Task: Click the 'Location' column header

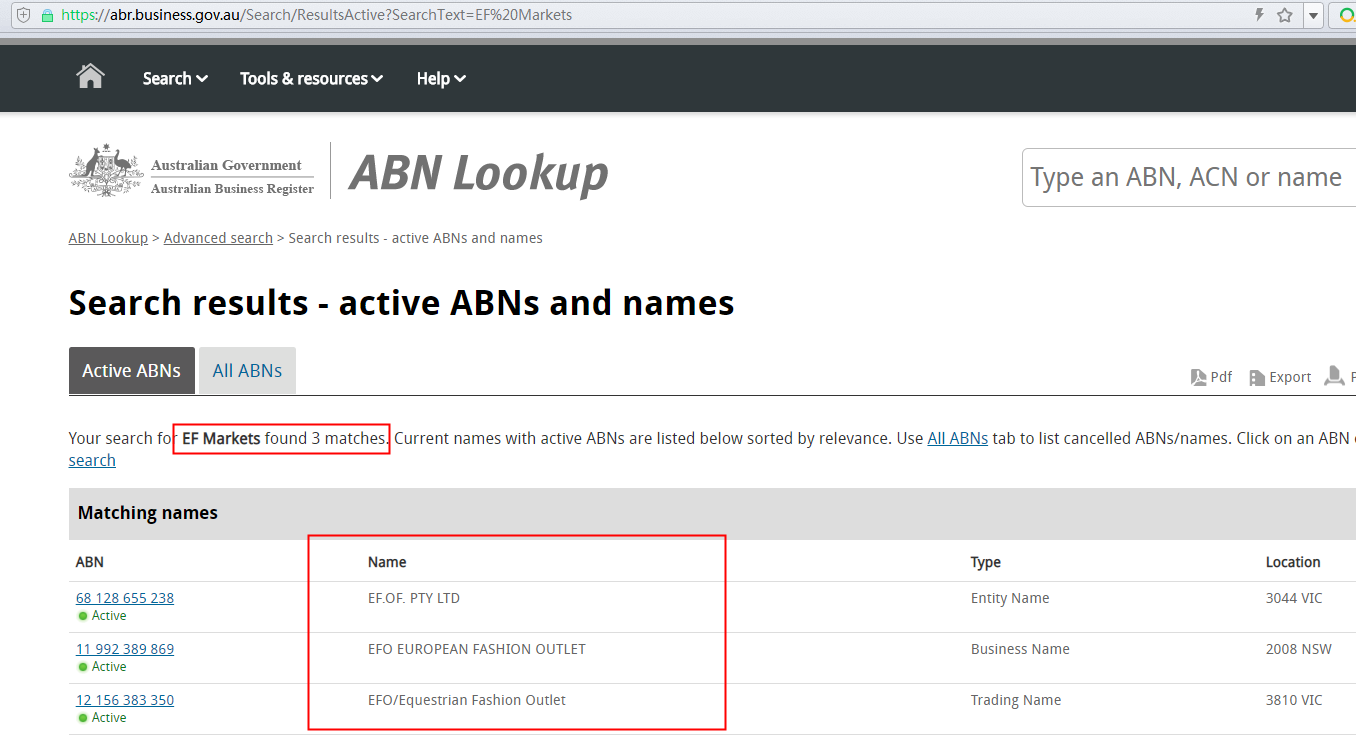Action: click(1293, 562)
